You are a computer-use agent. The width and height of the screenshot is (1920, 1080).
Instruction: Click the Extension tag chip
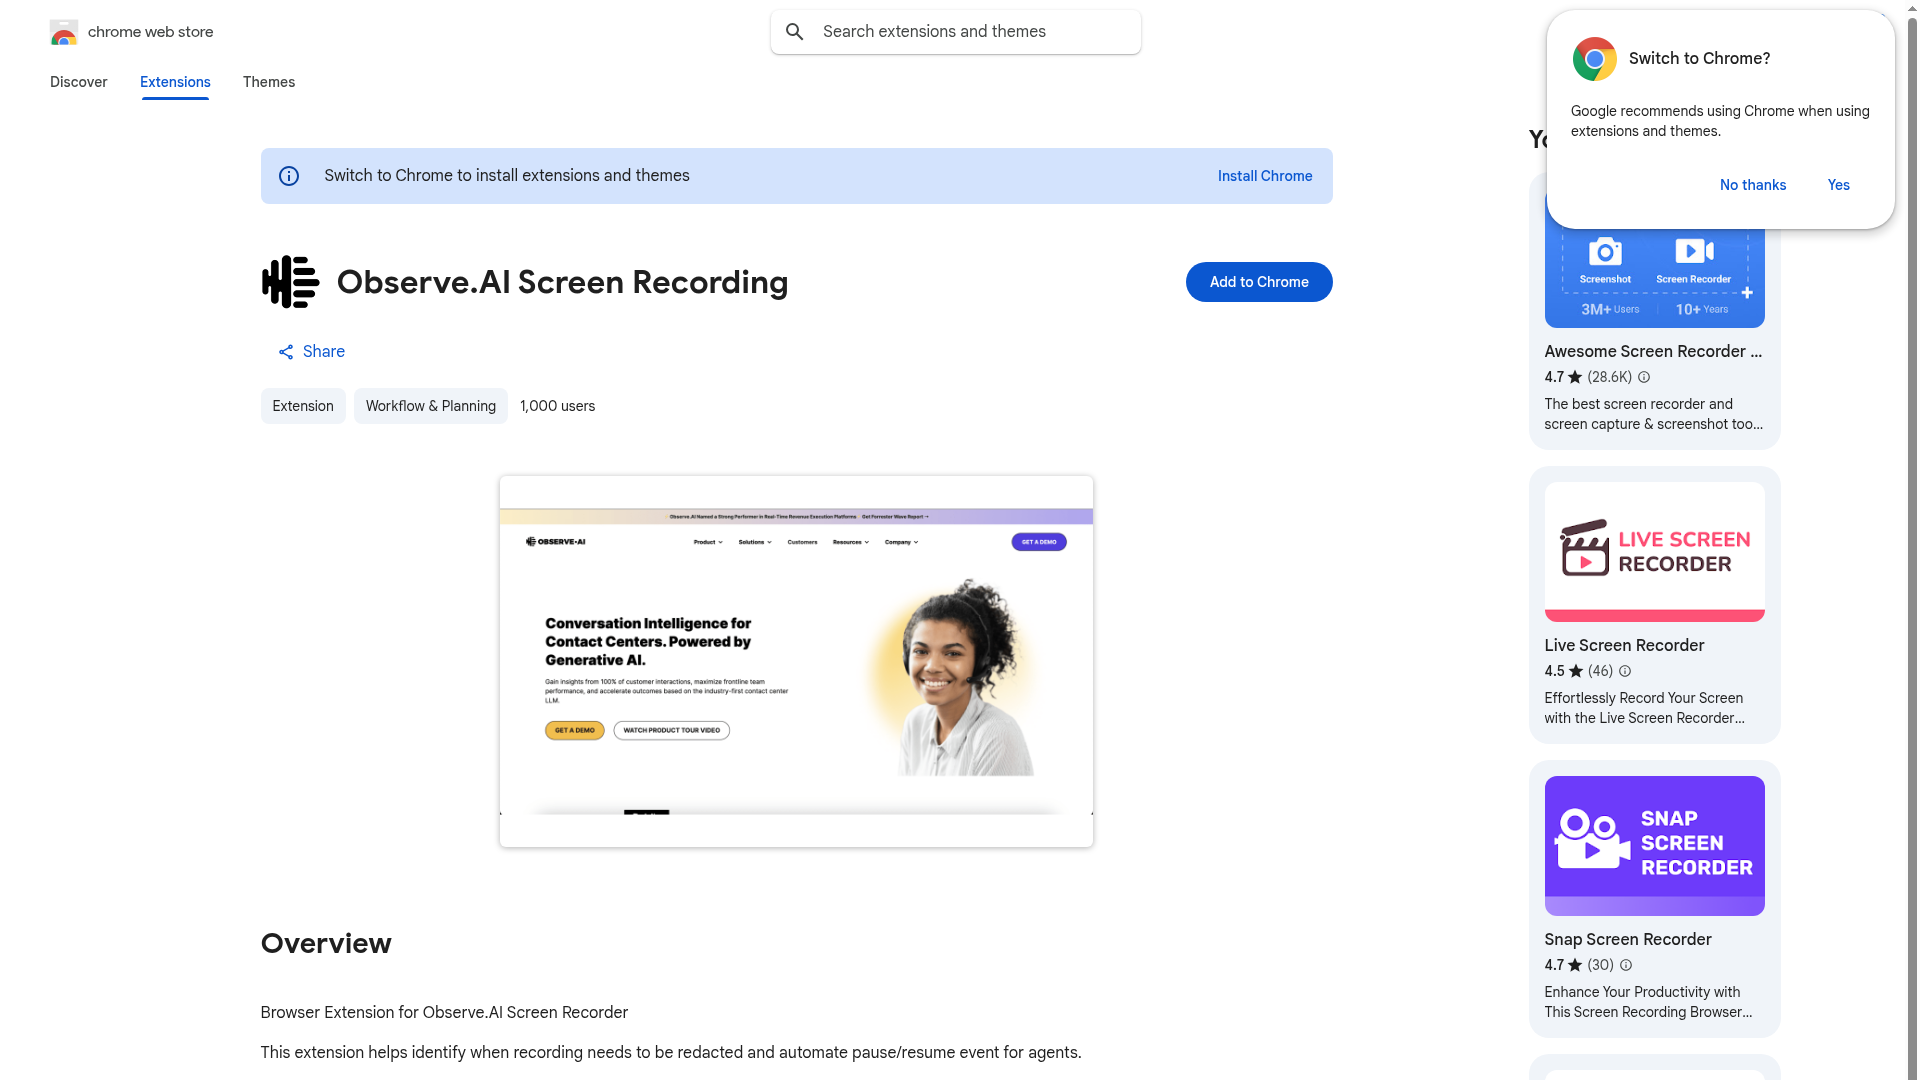coord(303,406)
